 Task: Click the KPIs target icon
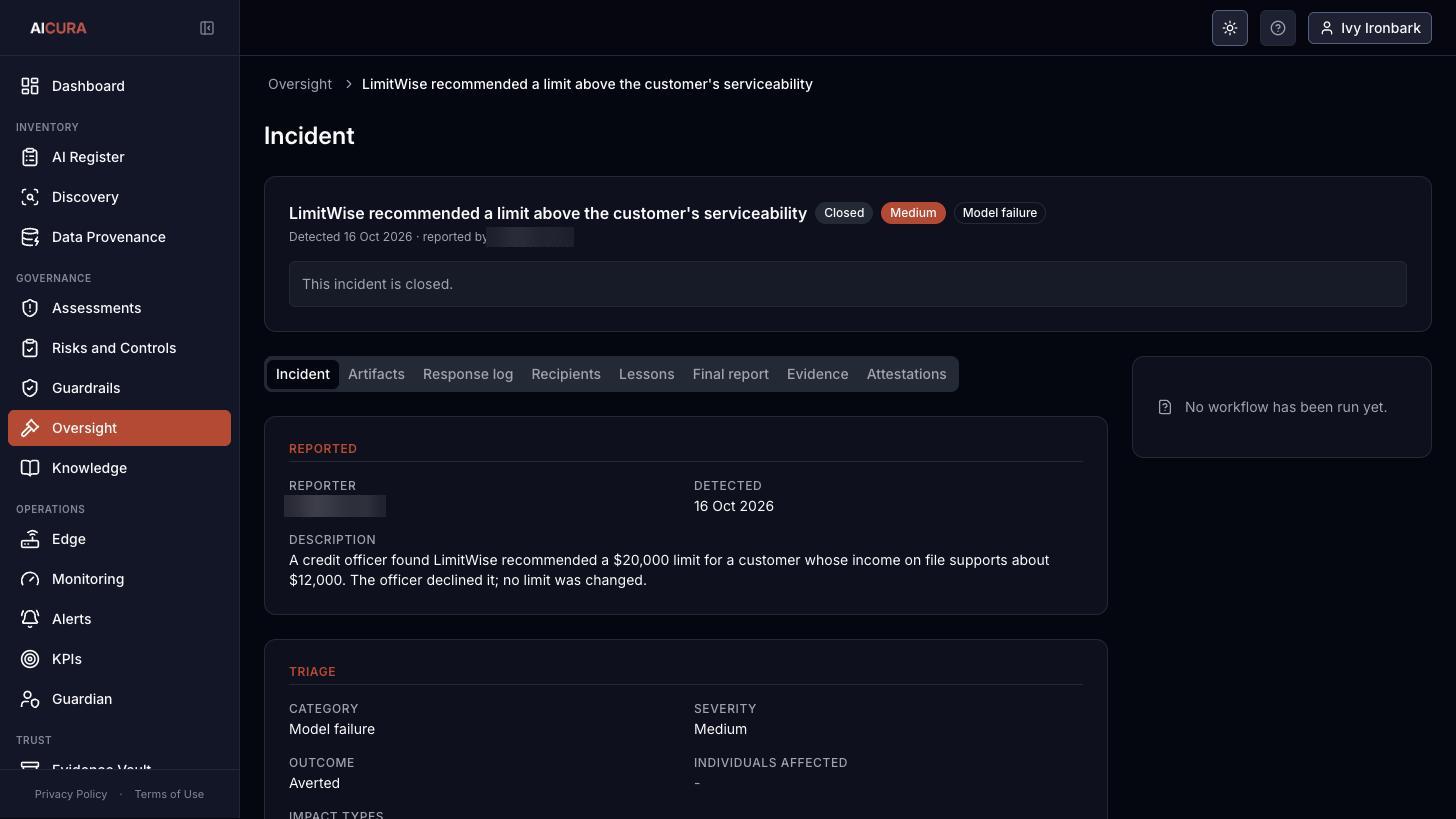pyautogui.click(x=30, y=659)
